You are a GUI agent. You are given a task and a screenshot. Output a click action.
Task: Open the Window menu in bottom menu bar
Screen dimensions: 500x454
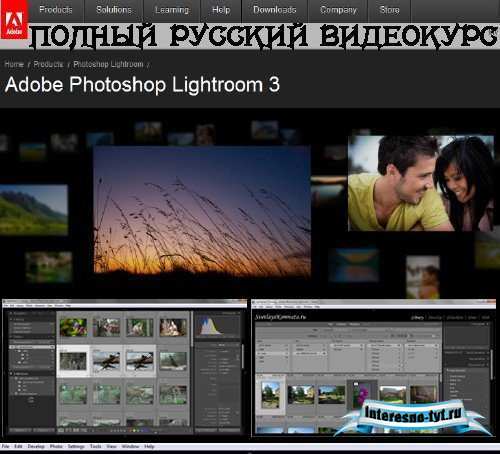tap(130, 446)
